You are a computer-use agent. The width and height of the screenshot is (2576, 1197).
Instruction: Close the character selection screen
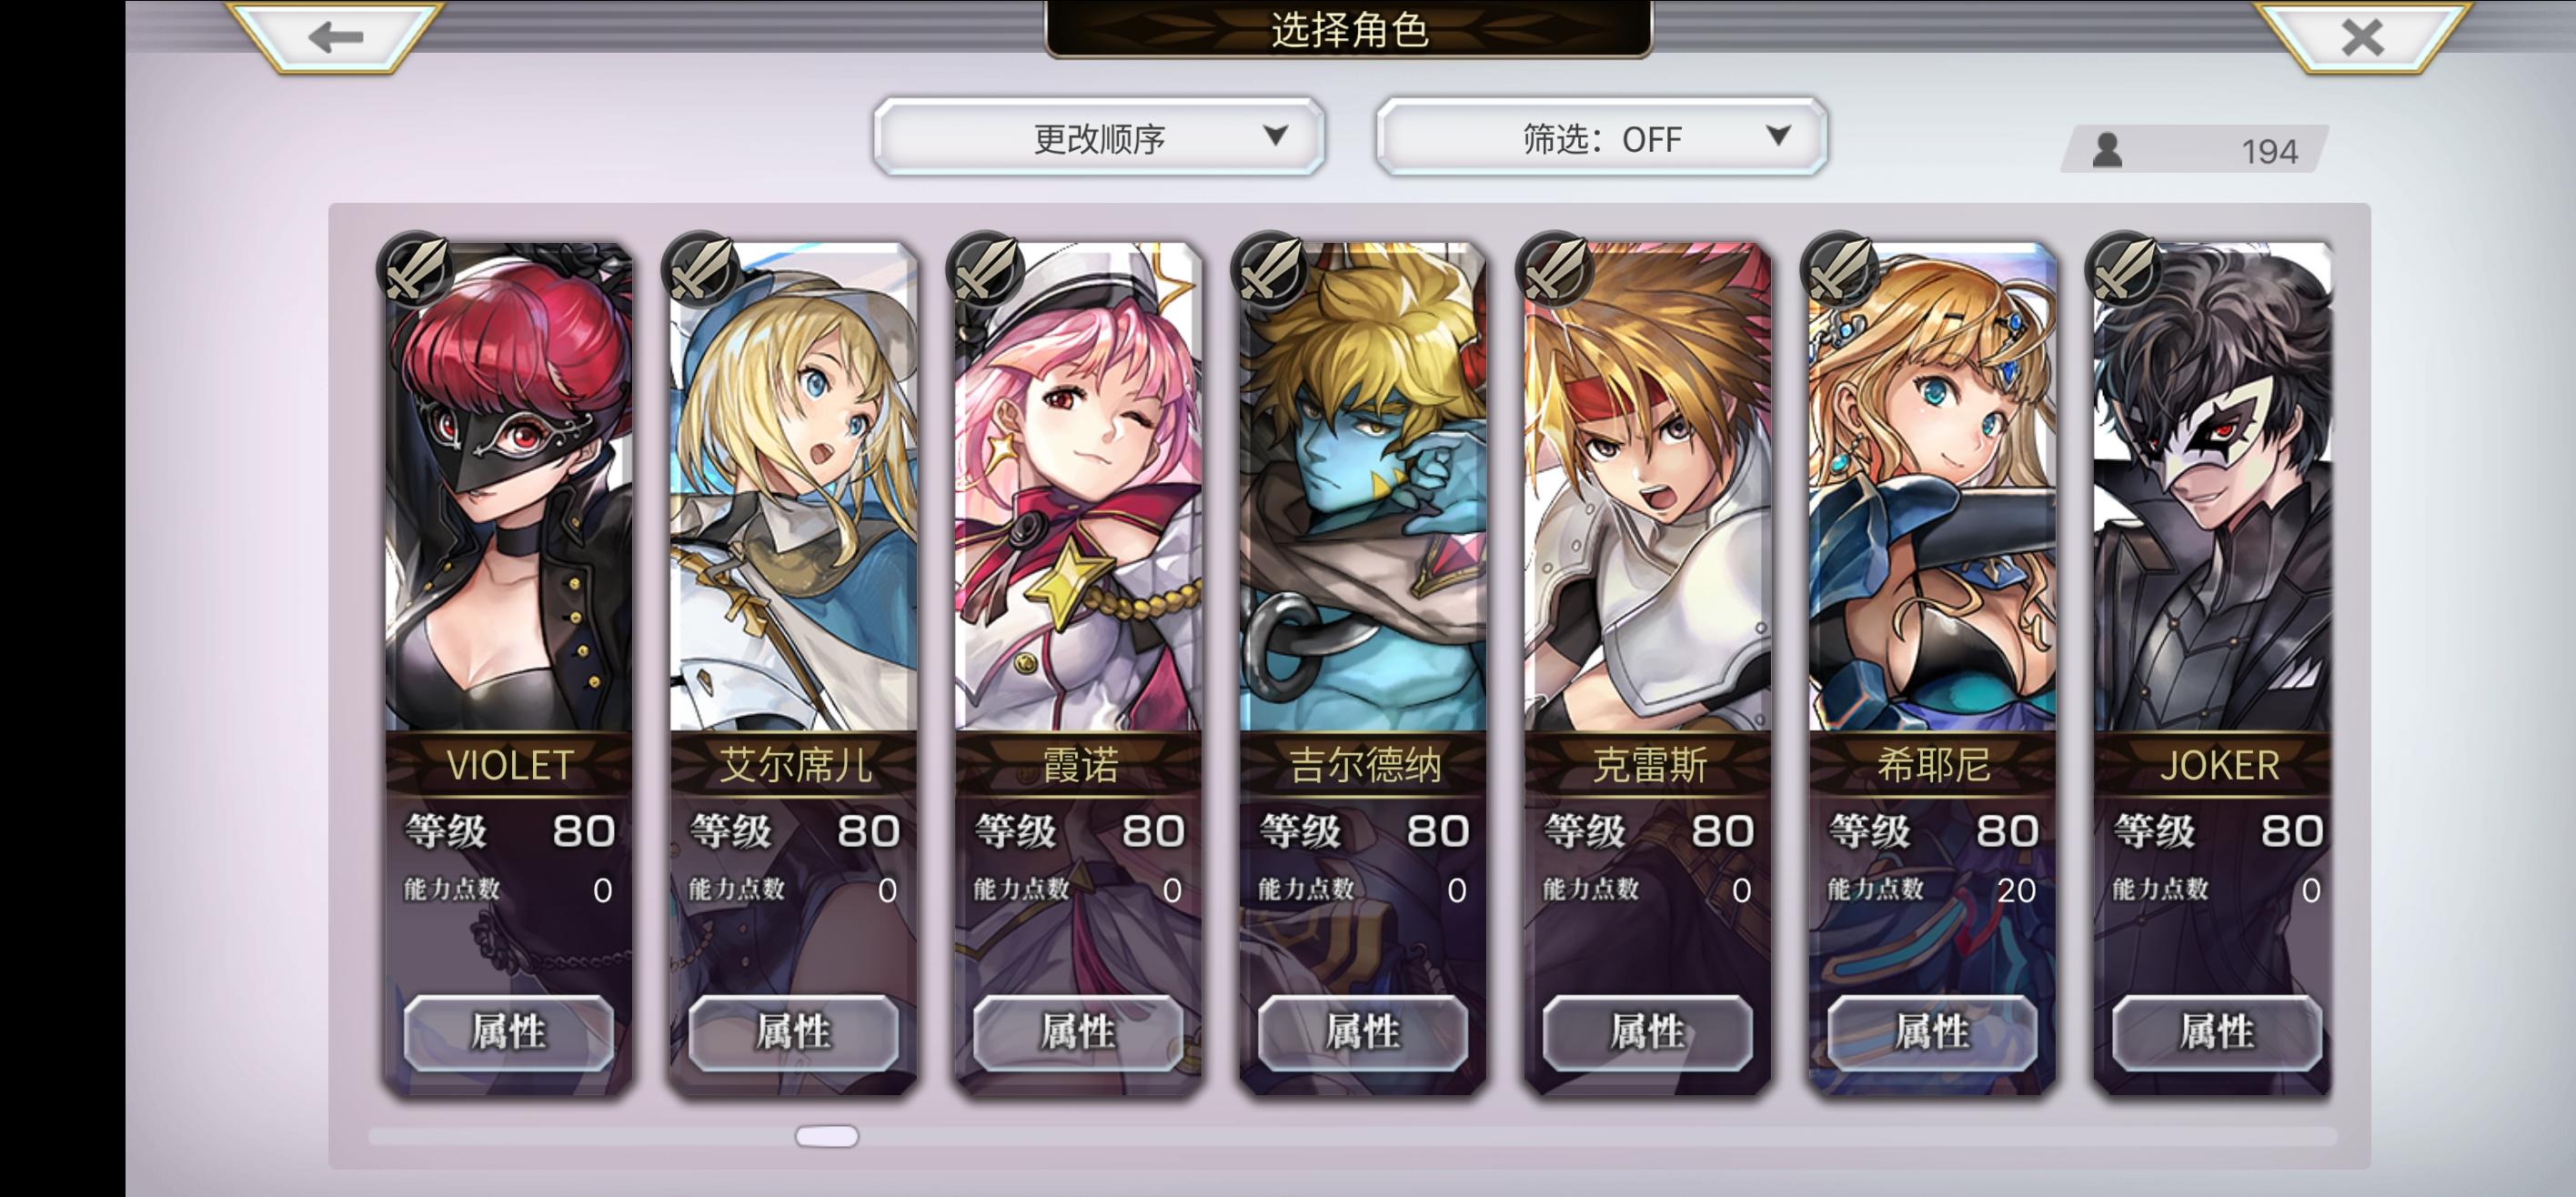pos(2361,37)
